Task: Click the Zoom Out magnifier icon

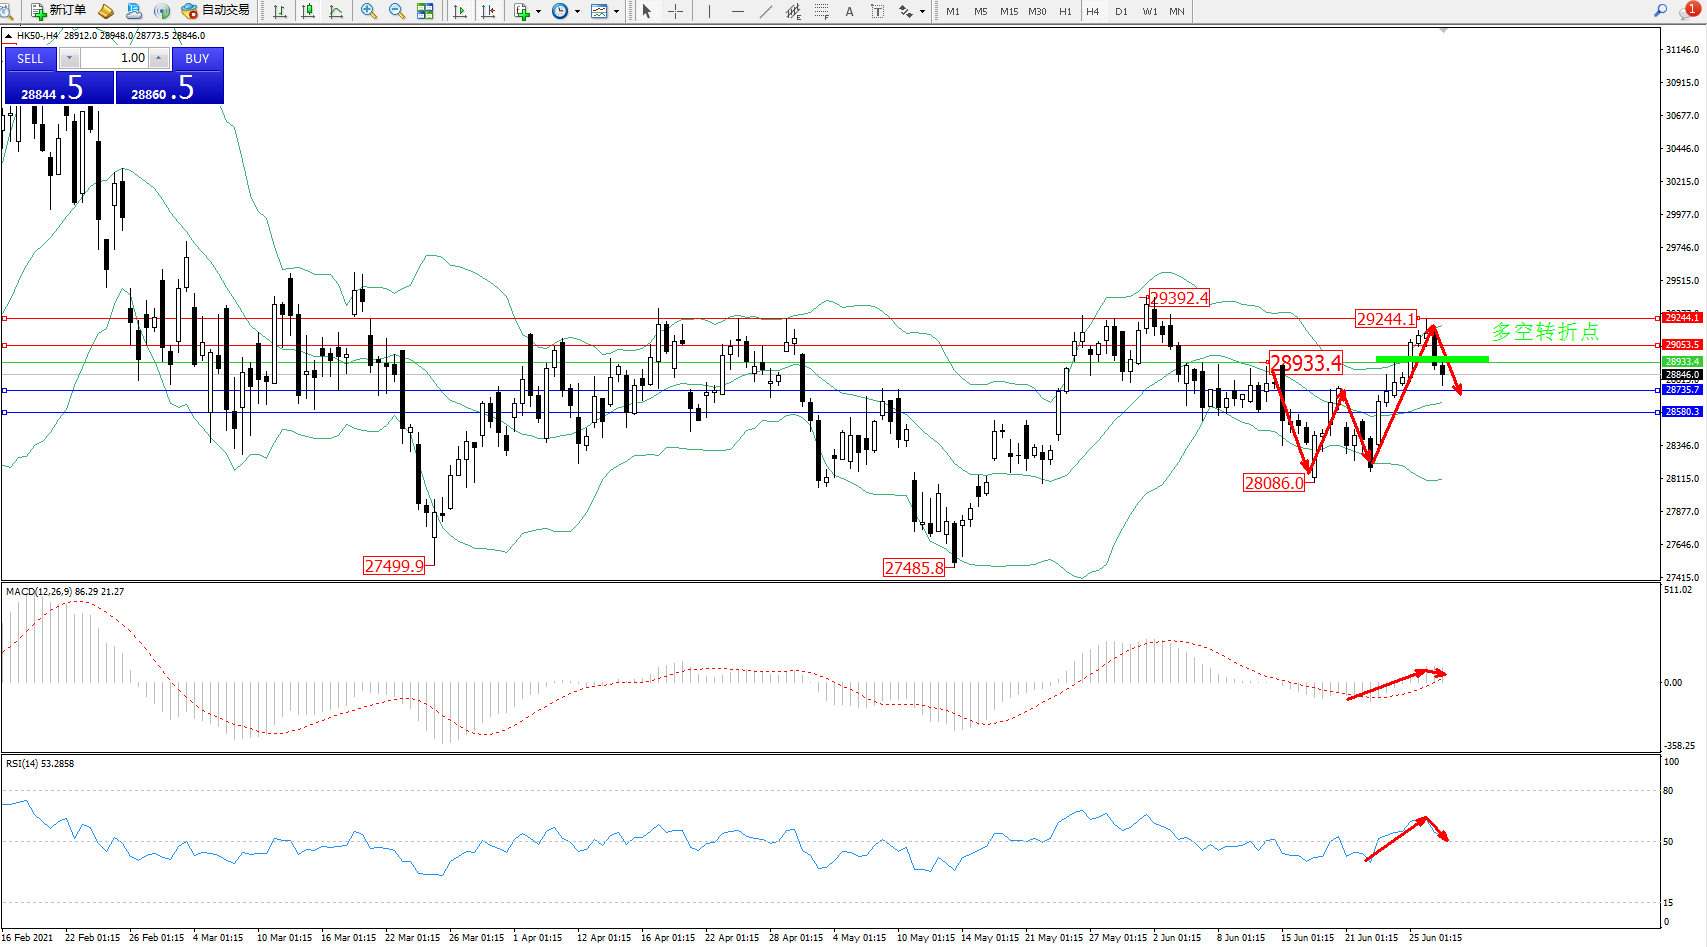Action: coord(396,11)
